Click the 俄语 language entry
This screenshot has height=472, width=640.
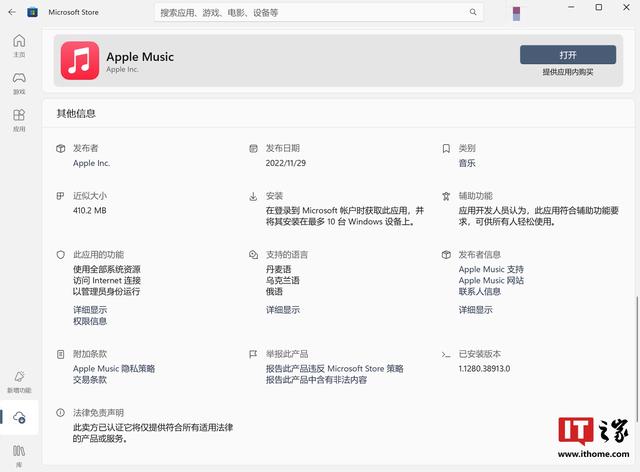(x=274, y=292)
